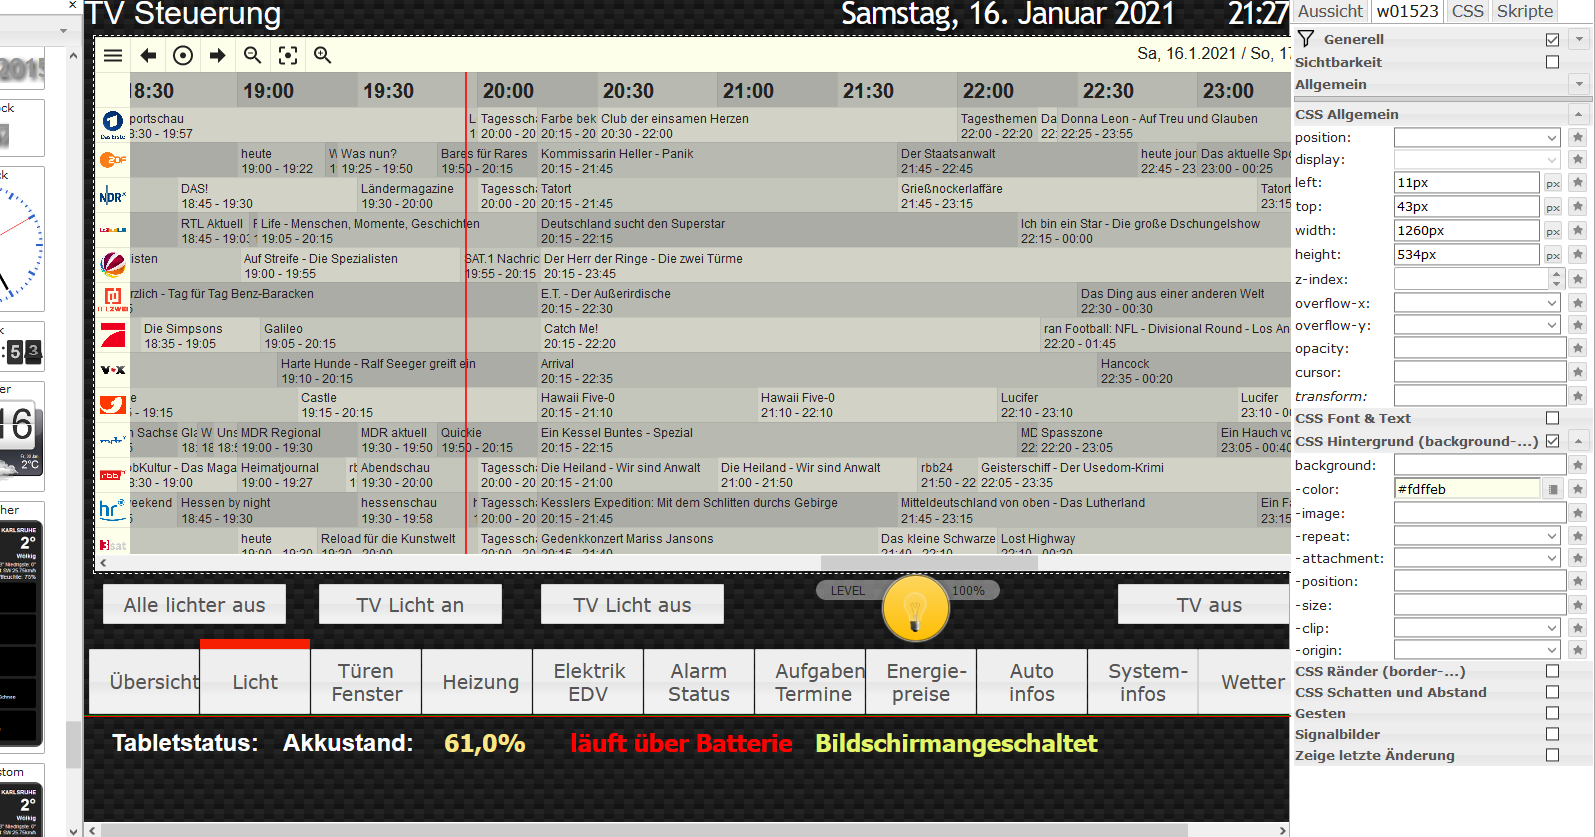Select the Heizung navigation tab

click(x=481, y=682)
